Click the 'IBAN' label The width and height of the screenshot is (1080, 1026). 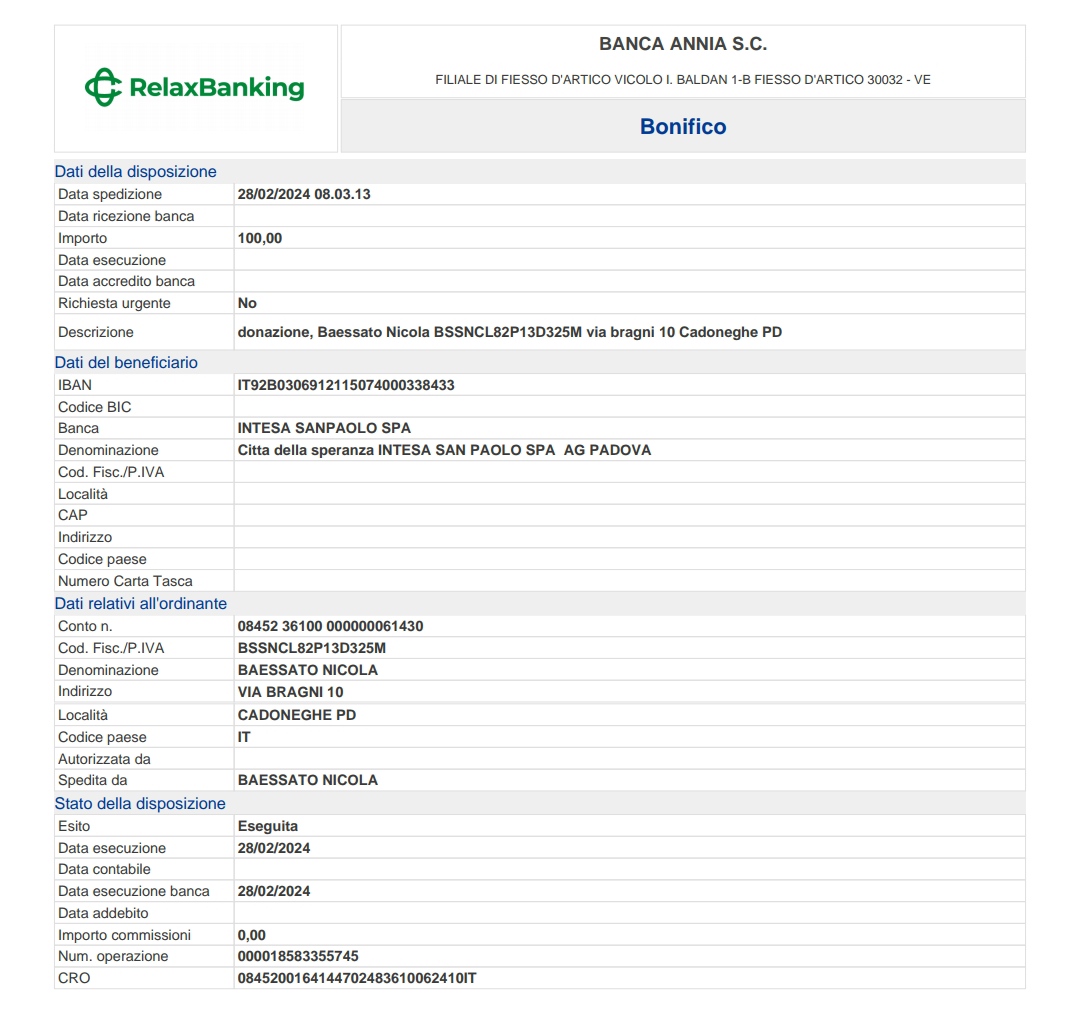click(74, 385)
